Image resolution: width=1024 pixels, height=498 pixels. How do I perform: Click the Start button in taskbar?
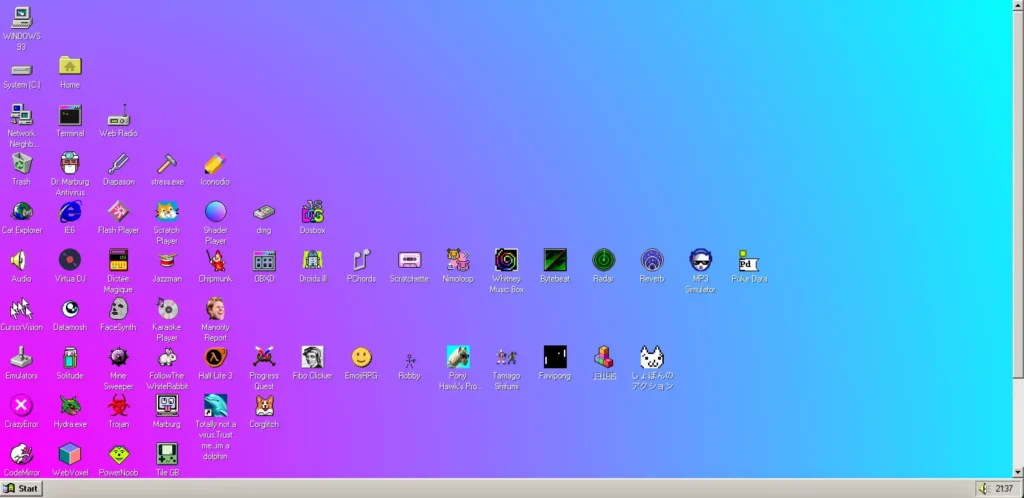(x=22, y=489)
